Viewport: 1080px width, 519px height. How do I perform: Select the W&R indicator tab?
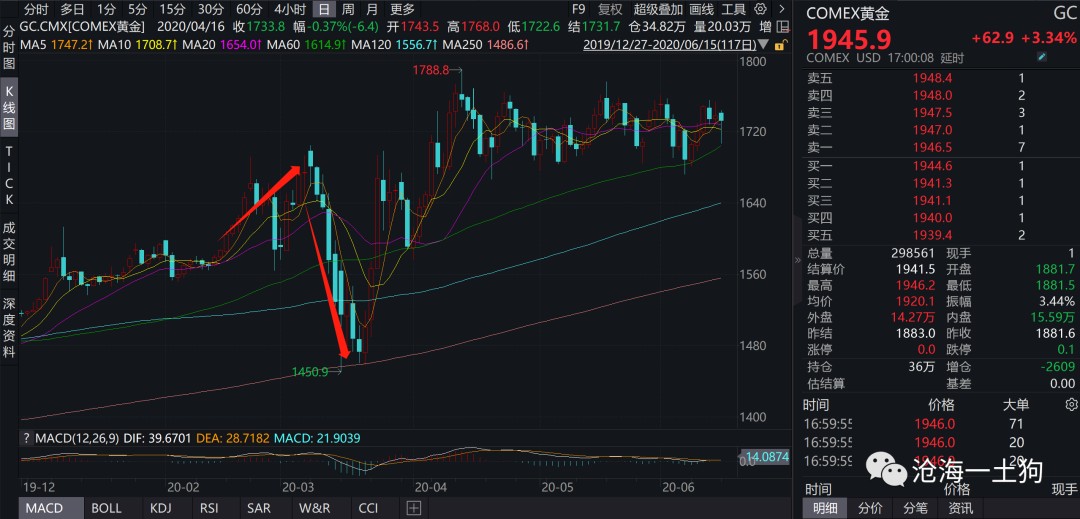point(314,509)
